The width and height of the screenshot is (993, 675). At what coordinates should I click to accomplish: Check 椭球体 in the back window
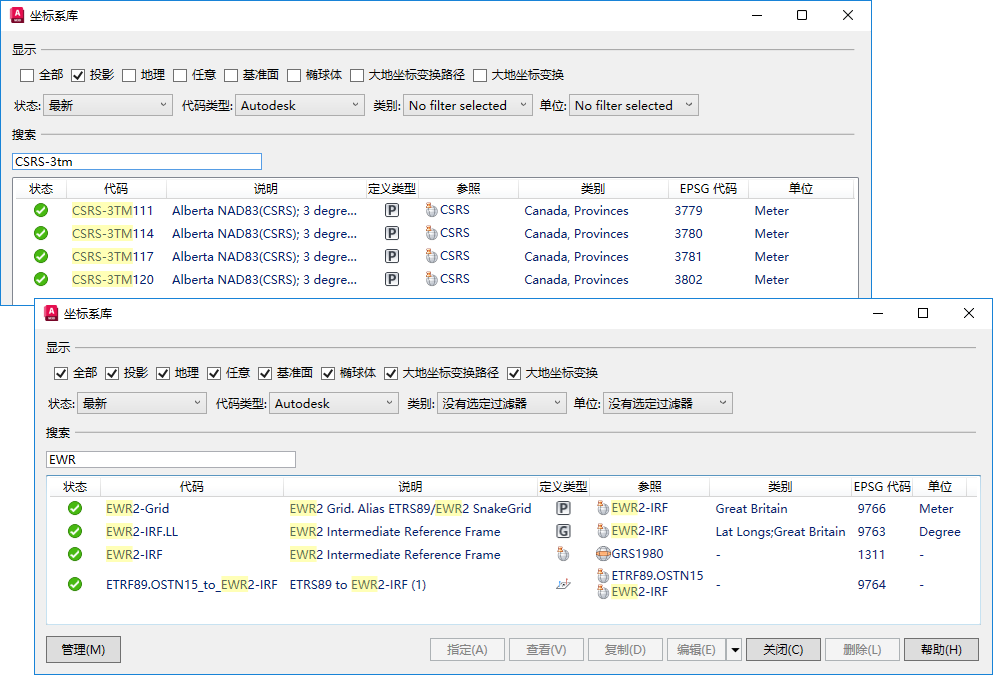(294, 75)
